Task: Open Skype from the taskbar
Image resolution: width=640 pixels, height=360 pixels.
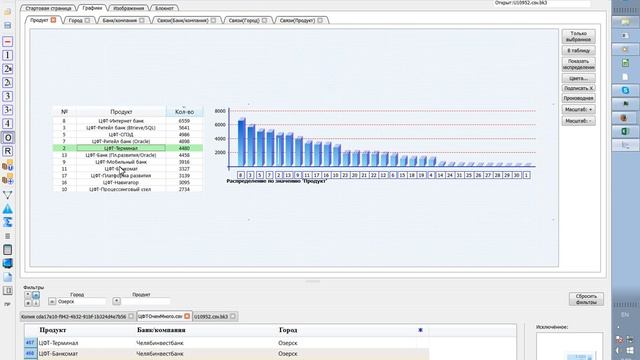Action: (625, 90)
